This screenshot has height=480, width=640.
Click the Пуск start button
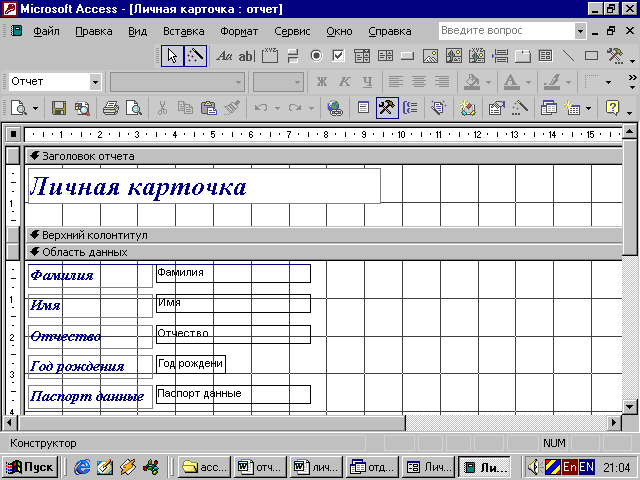[30, 466]
